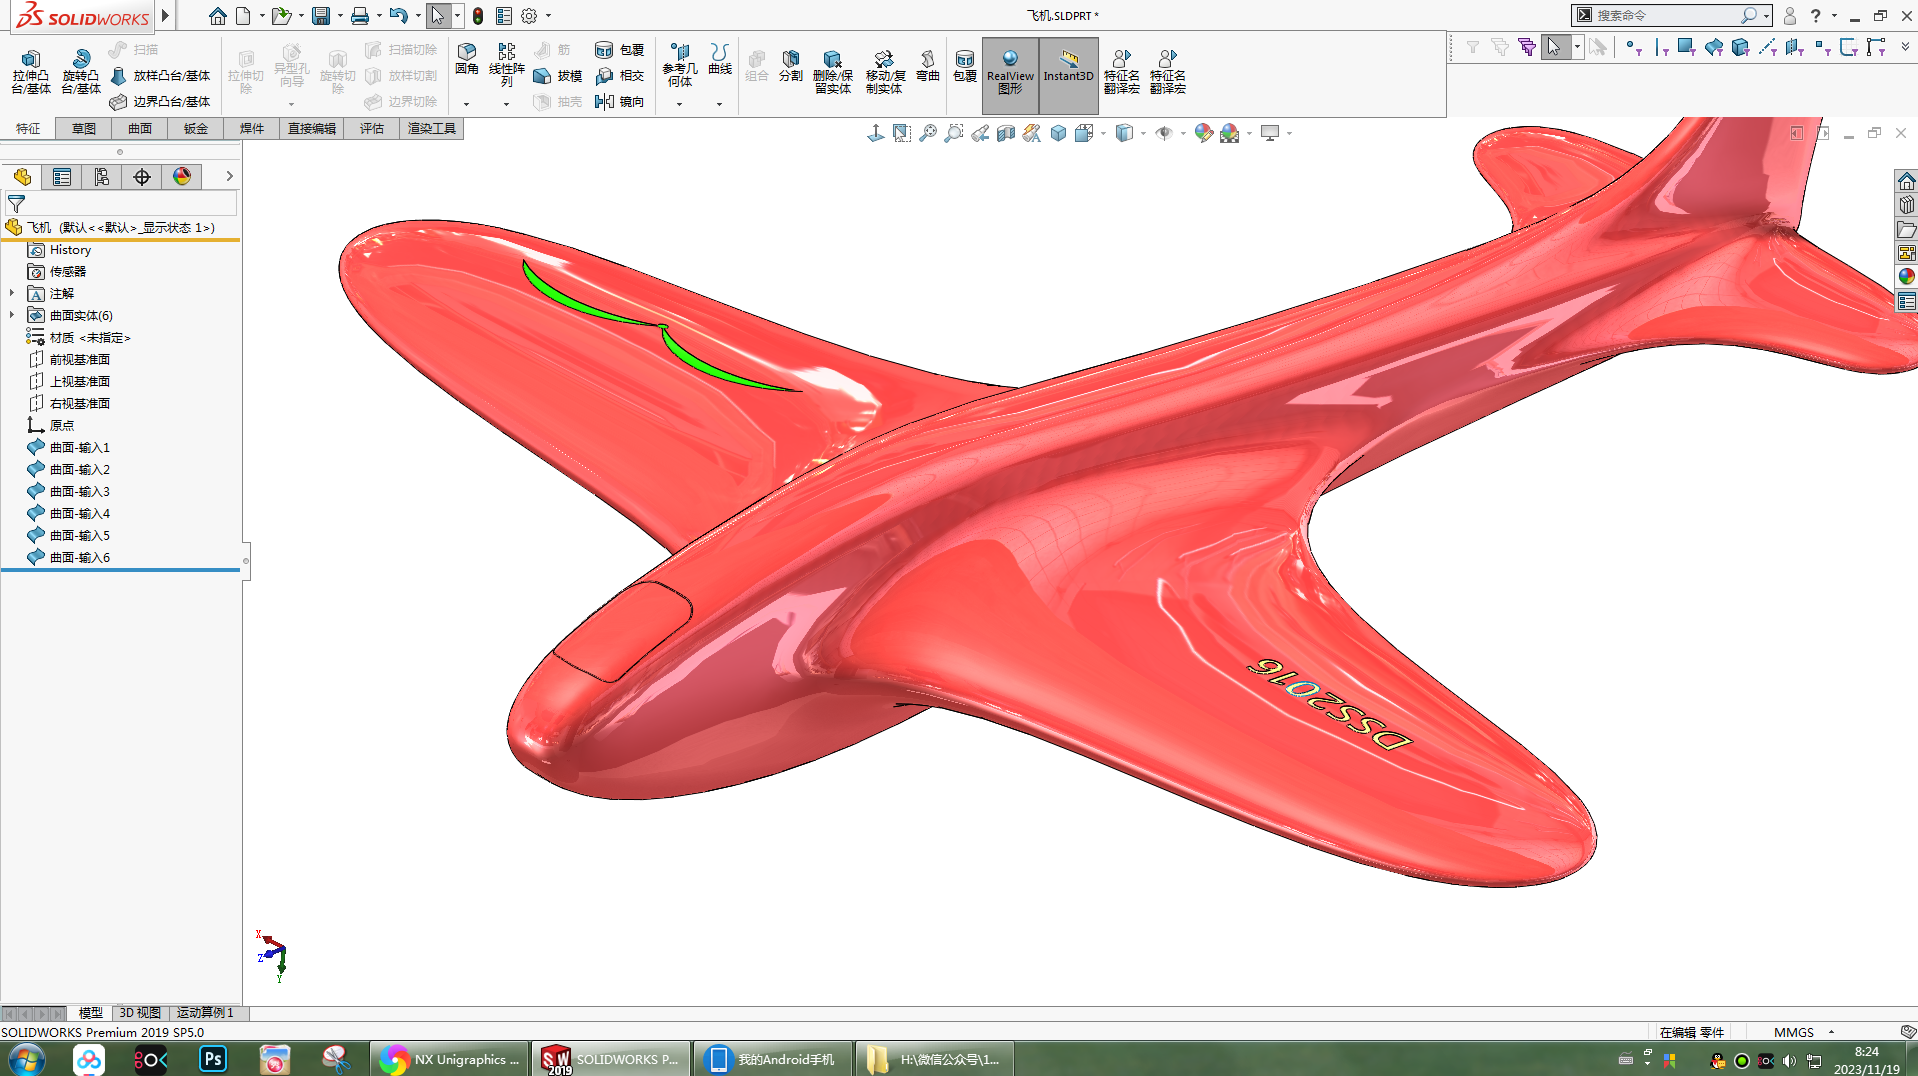This screenshot has width=1918, height=1076.
Task: Click the MMGS unit system in status bar
Action: [x=1794, y=1032]
